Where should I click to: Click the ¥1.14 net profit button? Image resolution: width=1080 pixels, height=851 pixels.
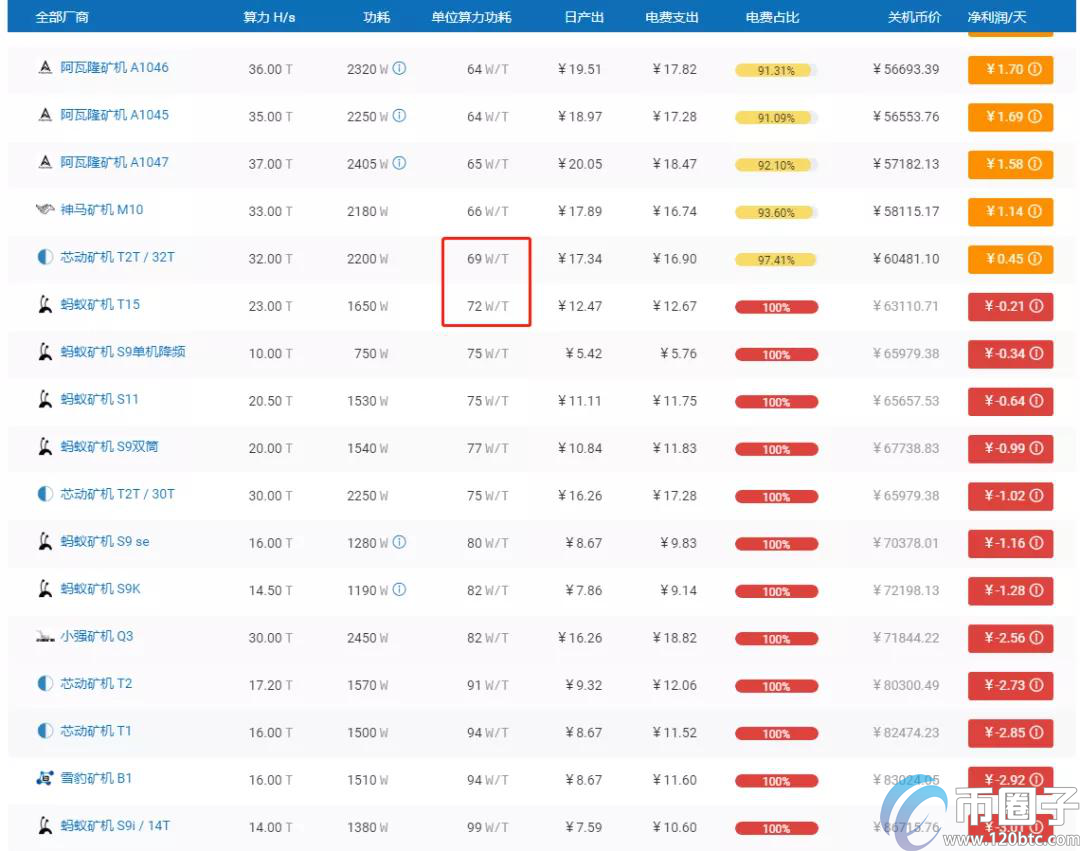(x=1010, y=212)
